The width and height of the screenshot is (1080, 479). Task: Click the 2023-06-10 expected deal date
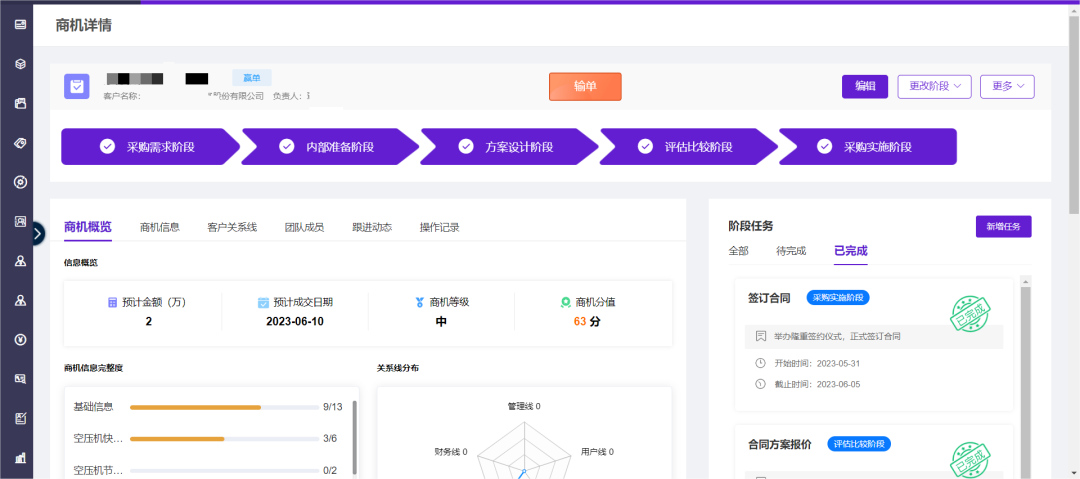(x=295, y=321)
